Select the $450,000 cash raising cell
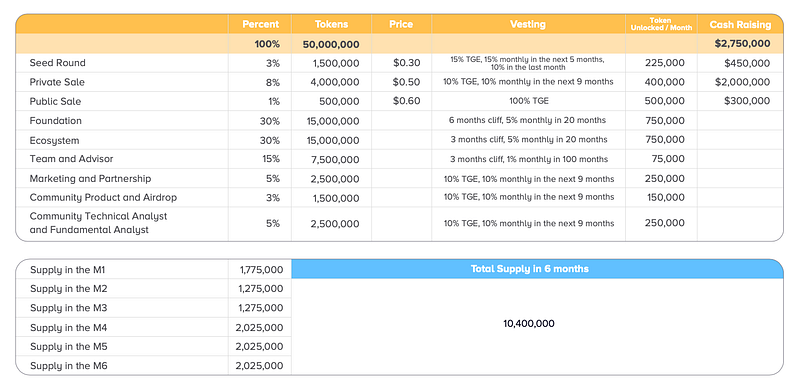800x392 pixels. (747, 63)
